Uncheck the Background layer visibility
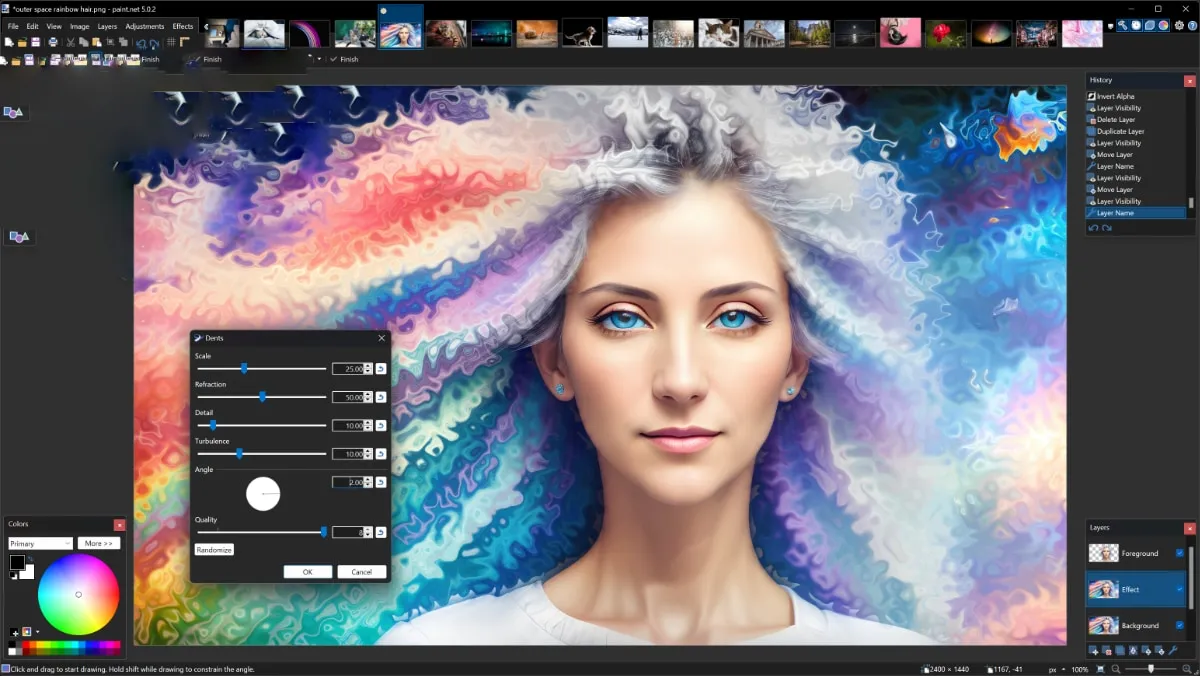 click(x=1182, y=624)
